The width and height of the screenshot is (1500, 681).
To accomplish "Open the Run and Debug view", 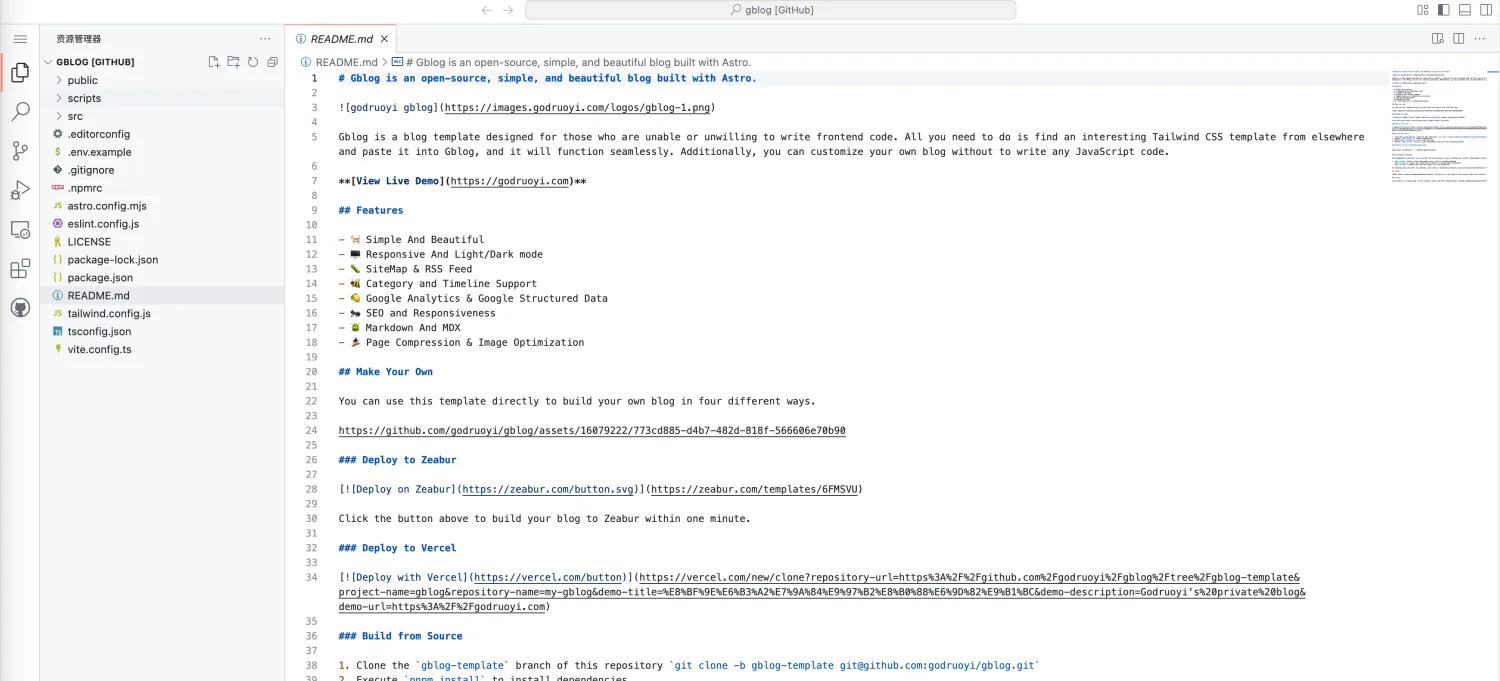I will pyautogui.click(x=20, y=190).
